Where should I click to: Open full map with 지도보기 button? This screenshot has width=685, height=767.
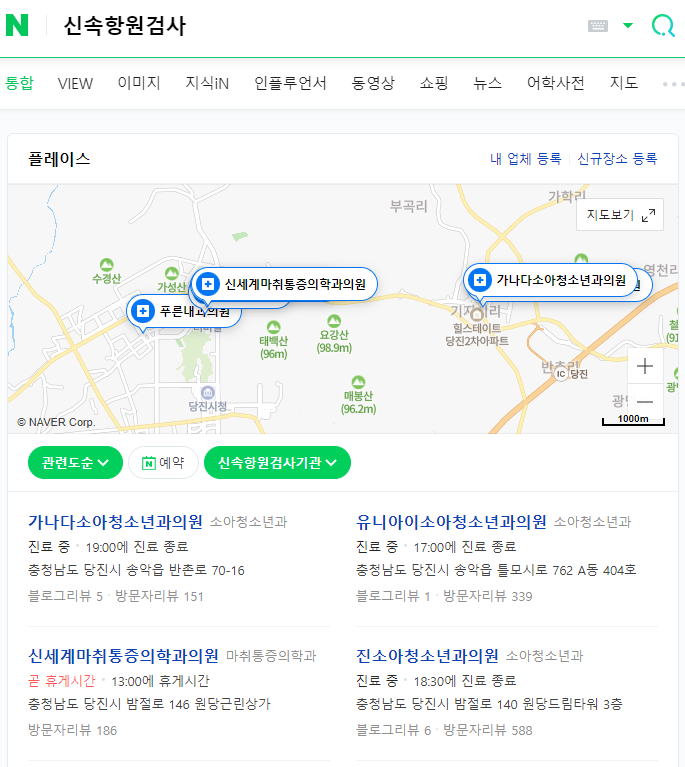[620, 214]
